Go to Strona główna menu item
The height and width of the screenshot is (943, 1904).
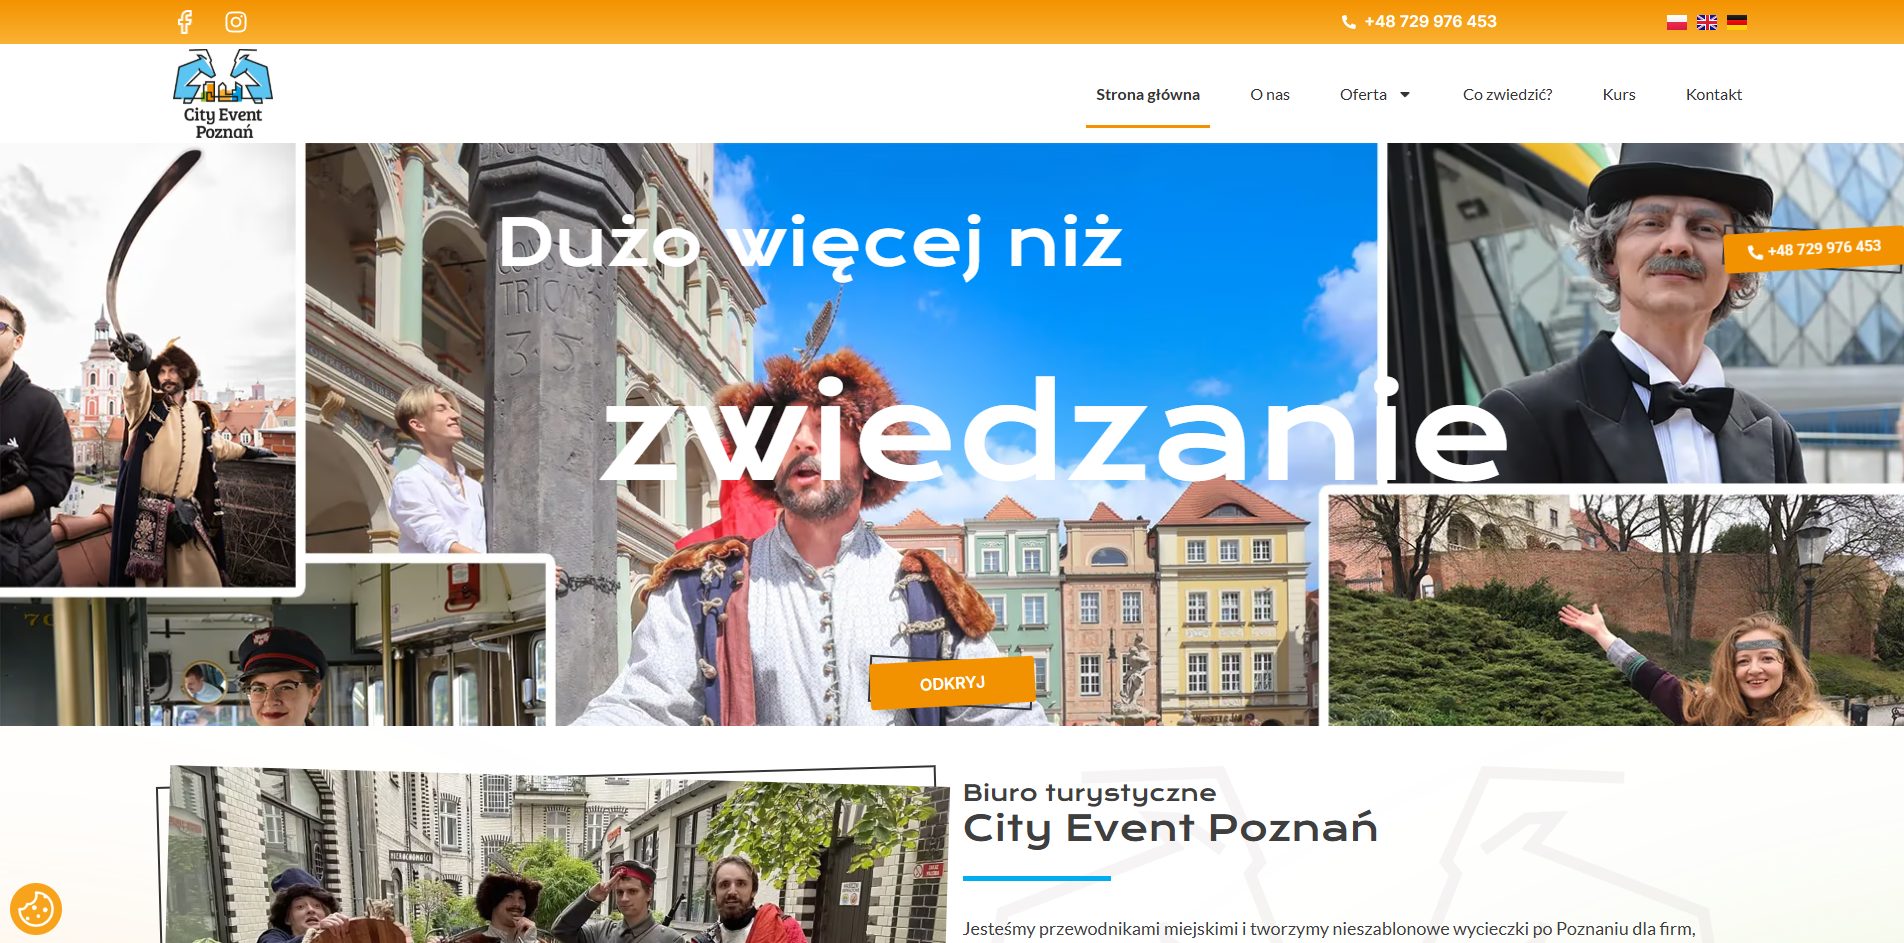[1148, 95]
